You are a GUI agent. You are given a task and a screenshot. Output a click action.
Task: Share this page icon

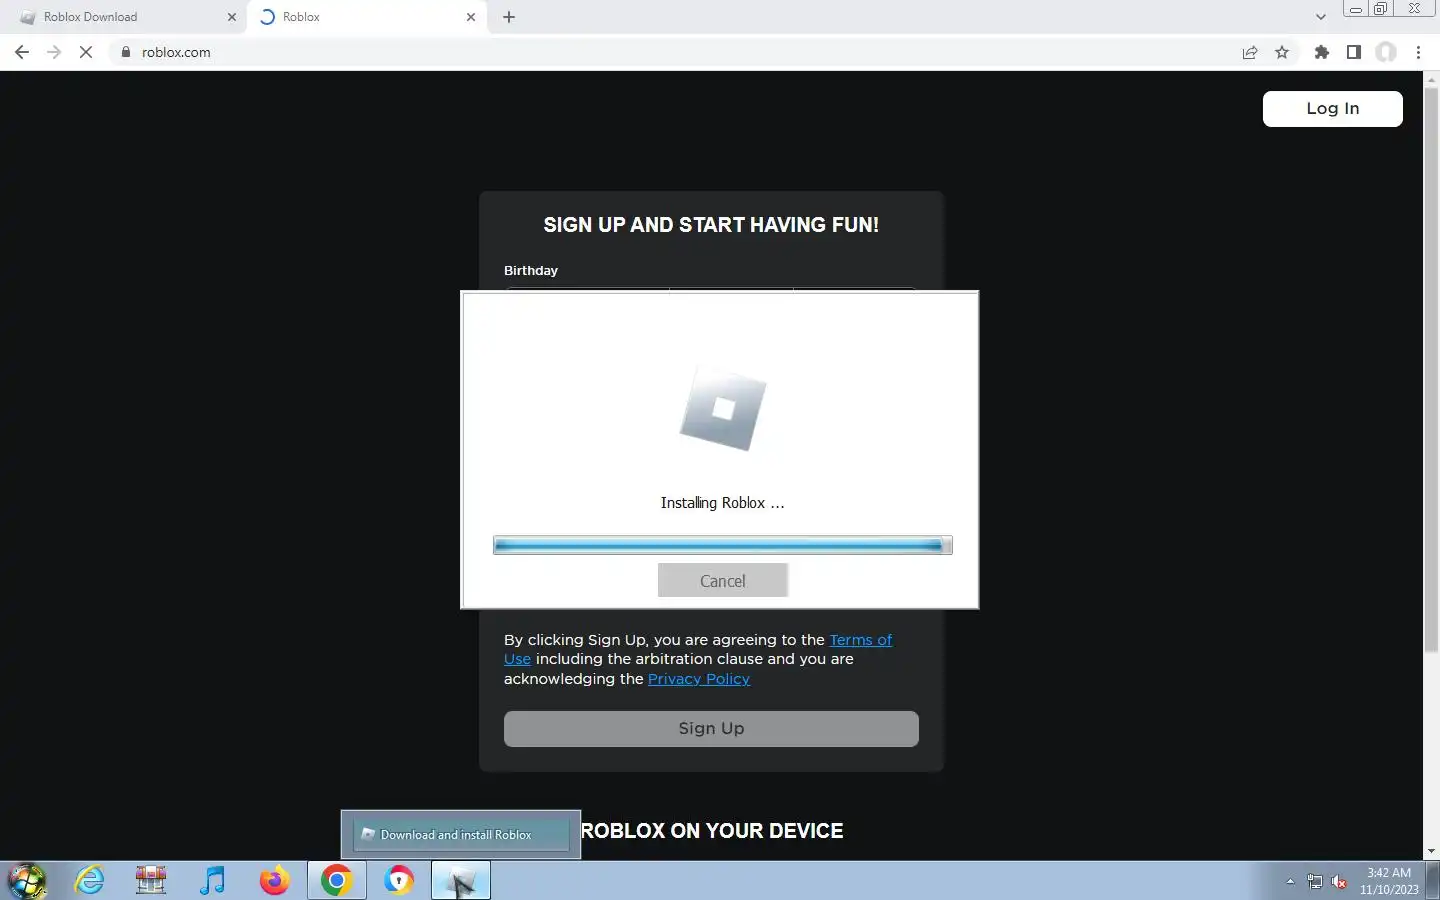[x=1250, y=52]
